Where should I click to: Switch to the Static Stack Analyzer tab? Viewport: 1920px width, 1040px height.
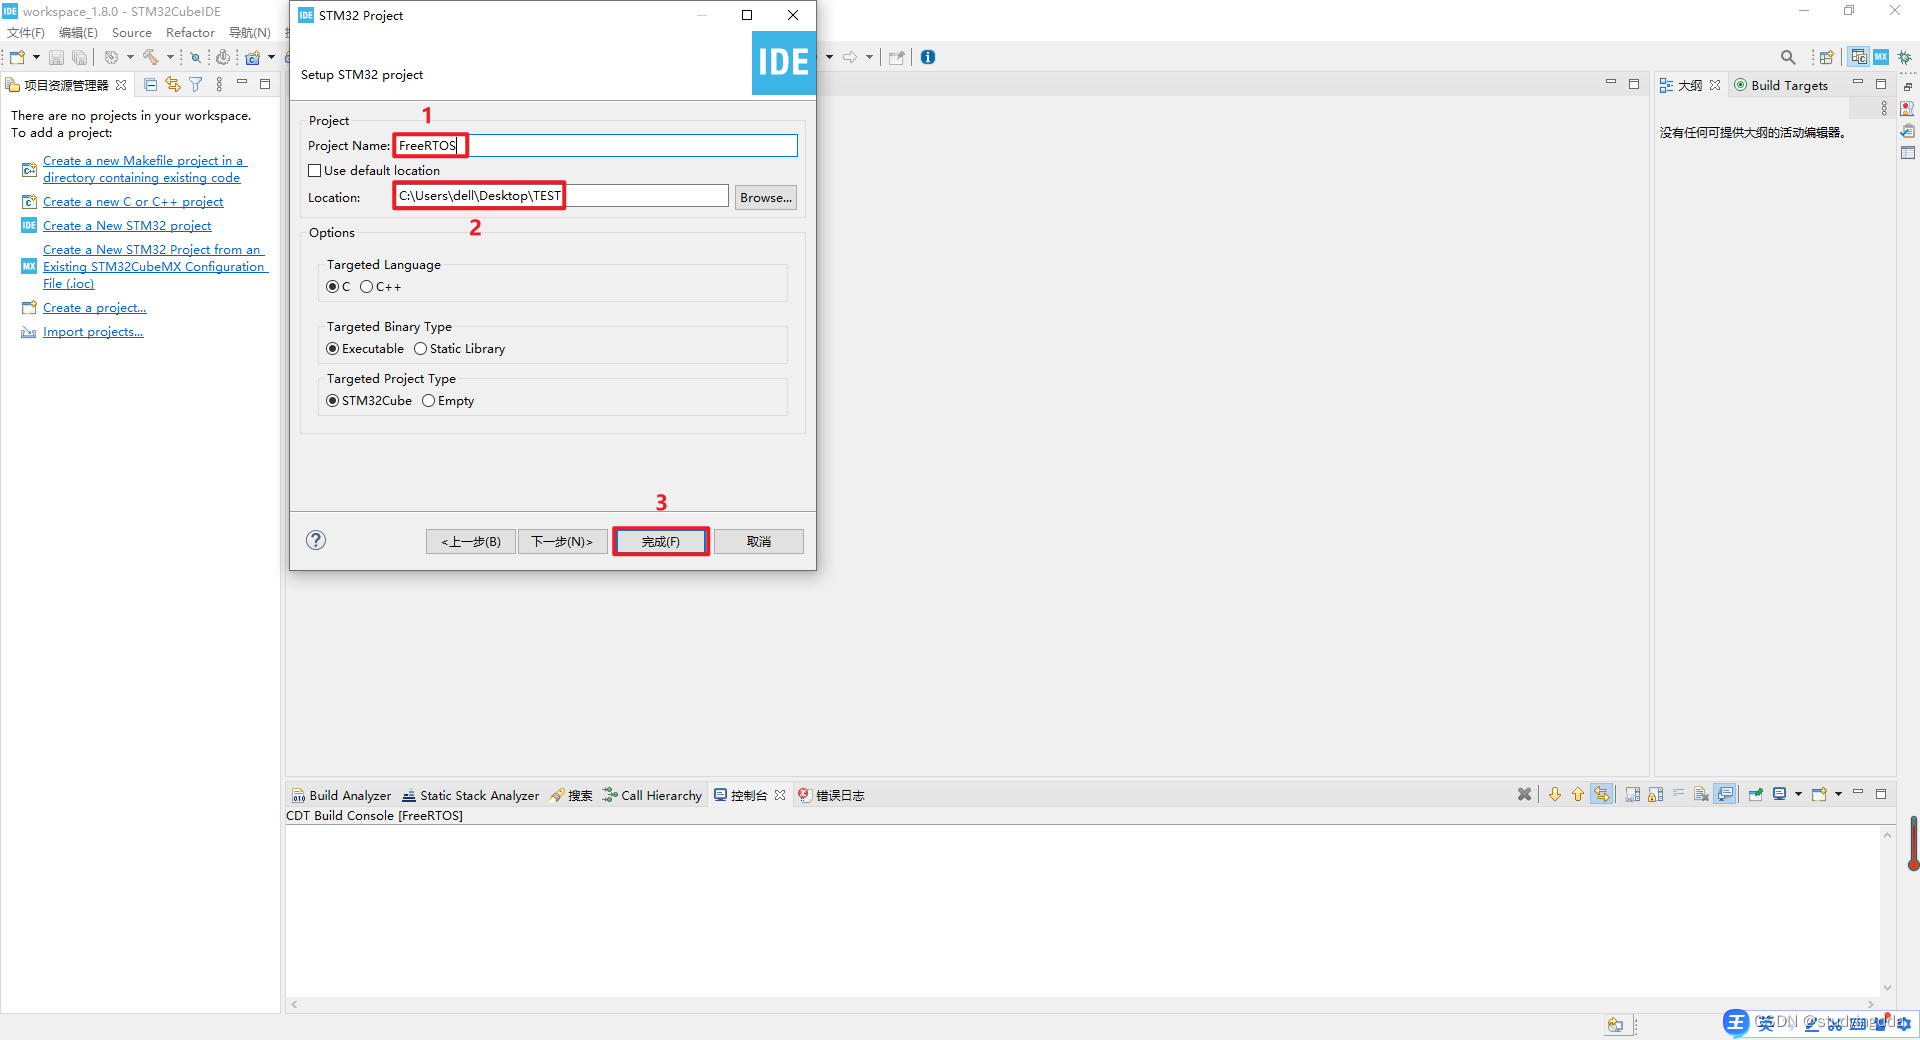click(x=470, y=795)
